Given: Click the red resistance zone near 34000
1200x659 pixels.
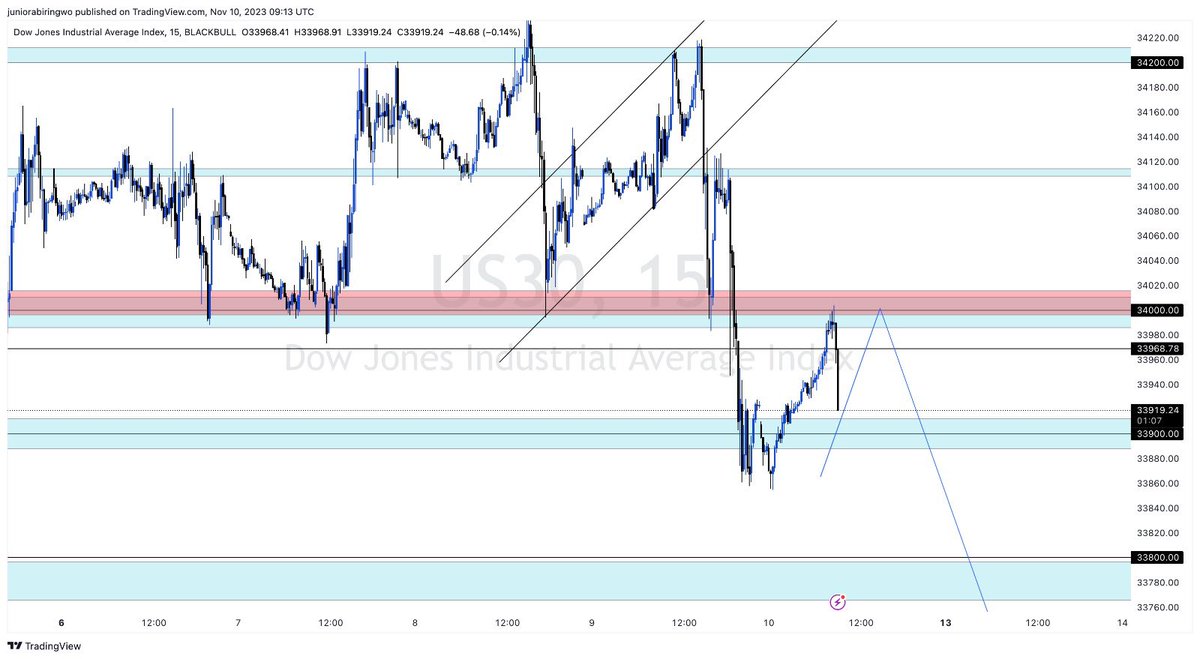Looking at the screenshot, I should click(570, 301).
